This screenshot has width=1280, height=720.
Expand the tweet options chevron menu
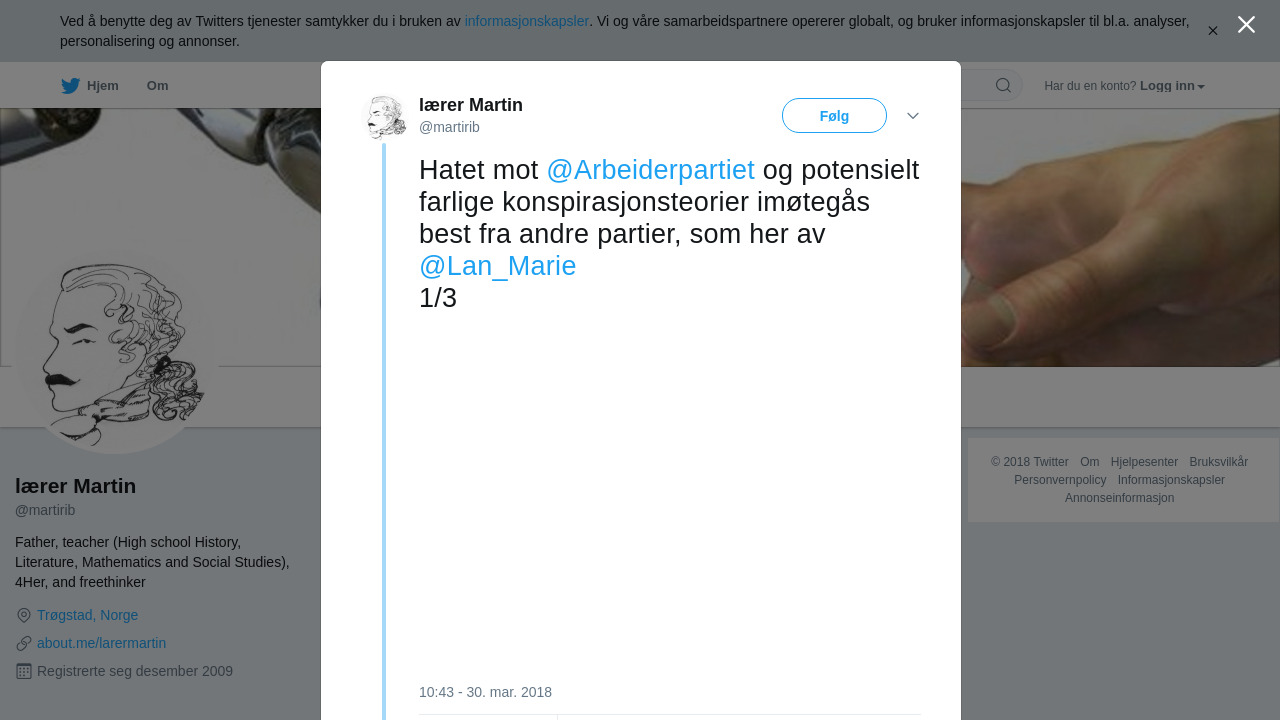913,116
